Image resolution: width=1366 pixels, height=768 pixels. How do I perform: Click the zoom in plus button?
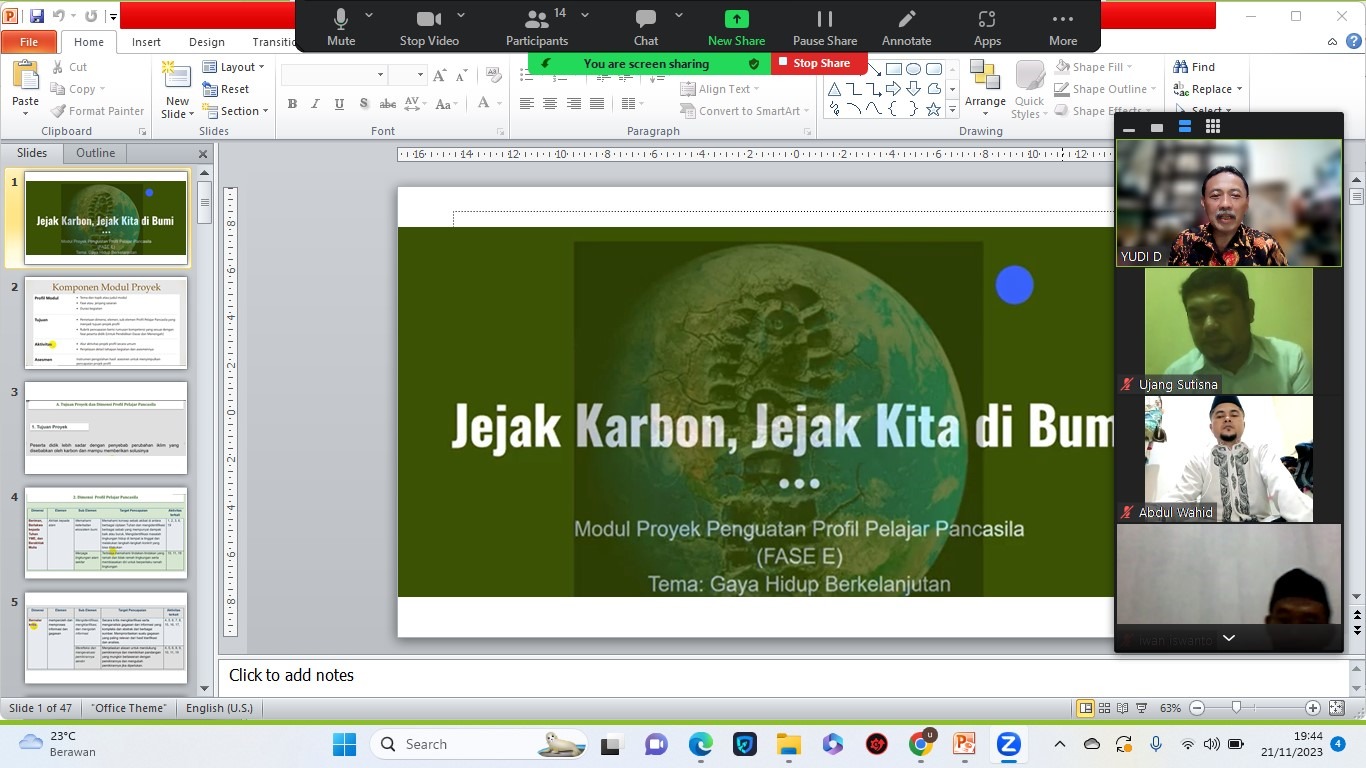point(1314,708)
